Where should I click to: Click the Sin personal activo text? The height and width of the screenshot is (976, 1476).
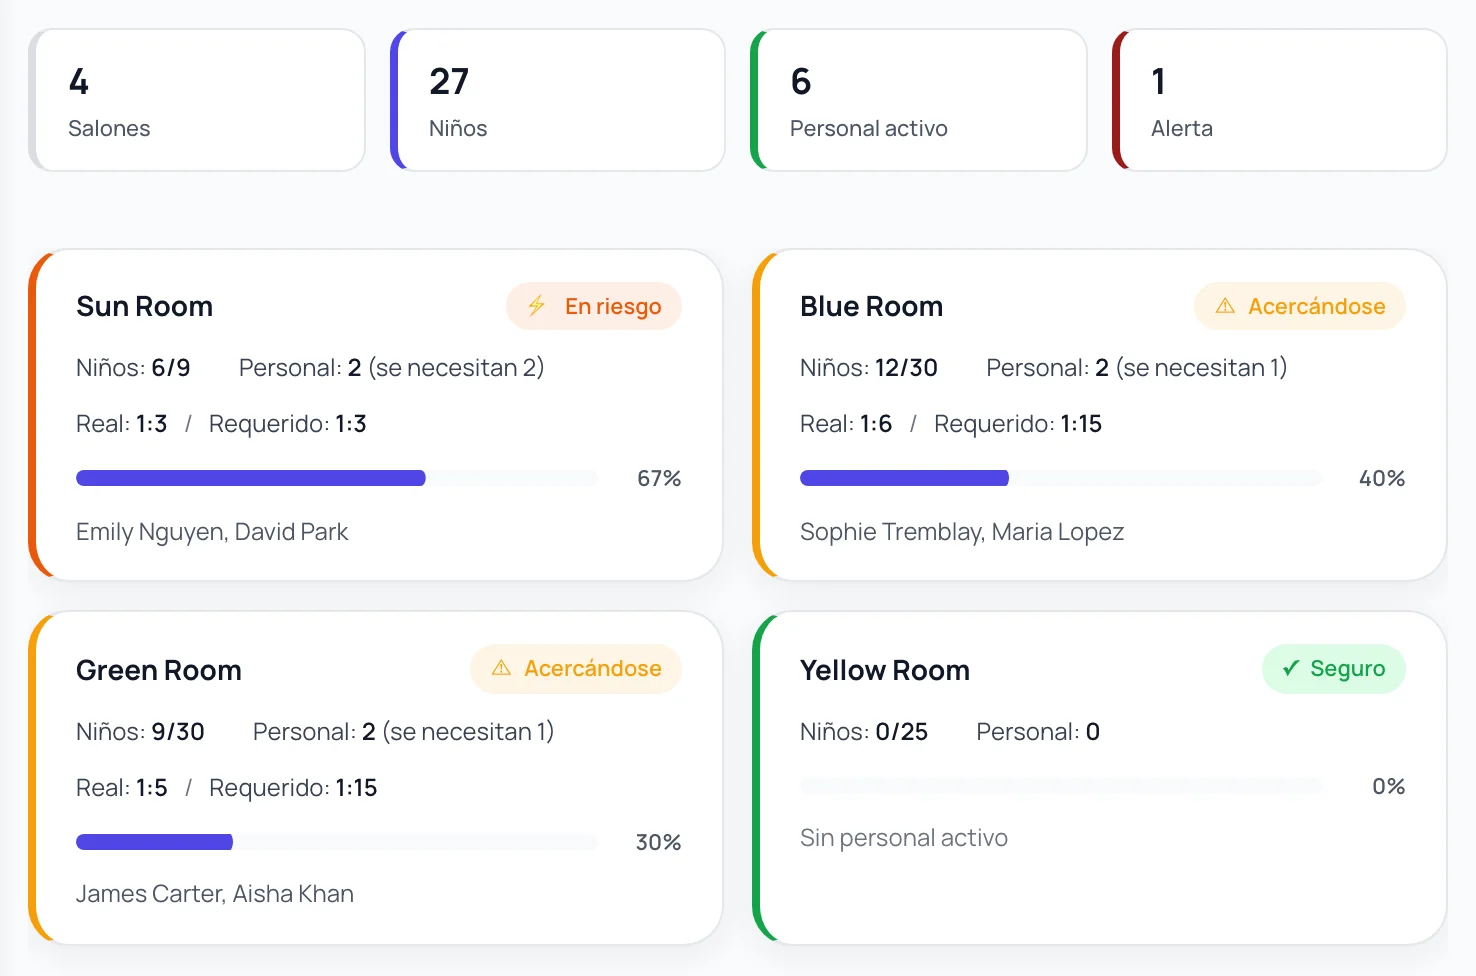(x=904, y=838)
